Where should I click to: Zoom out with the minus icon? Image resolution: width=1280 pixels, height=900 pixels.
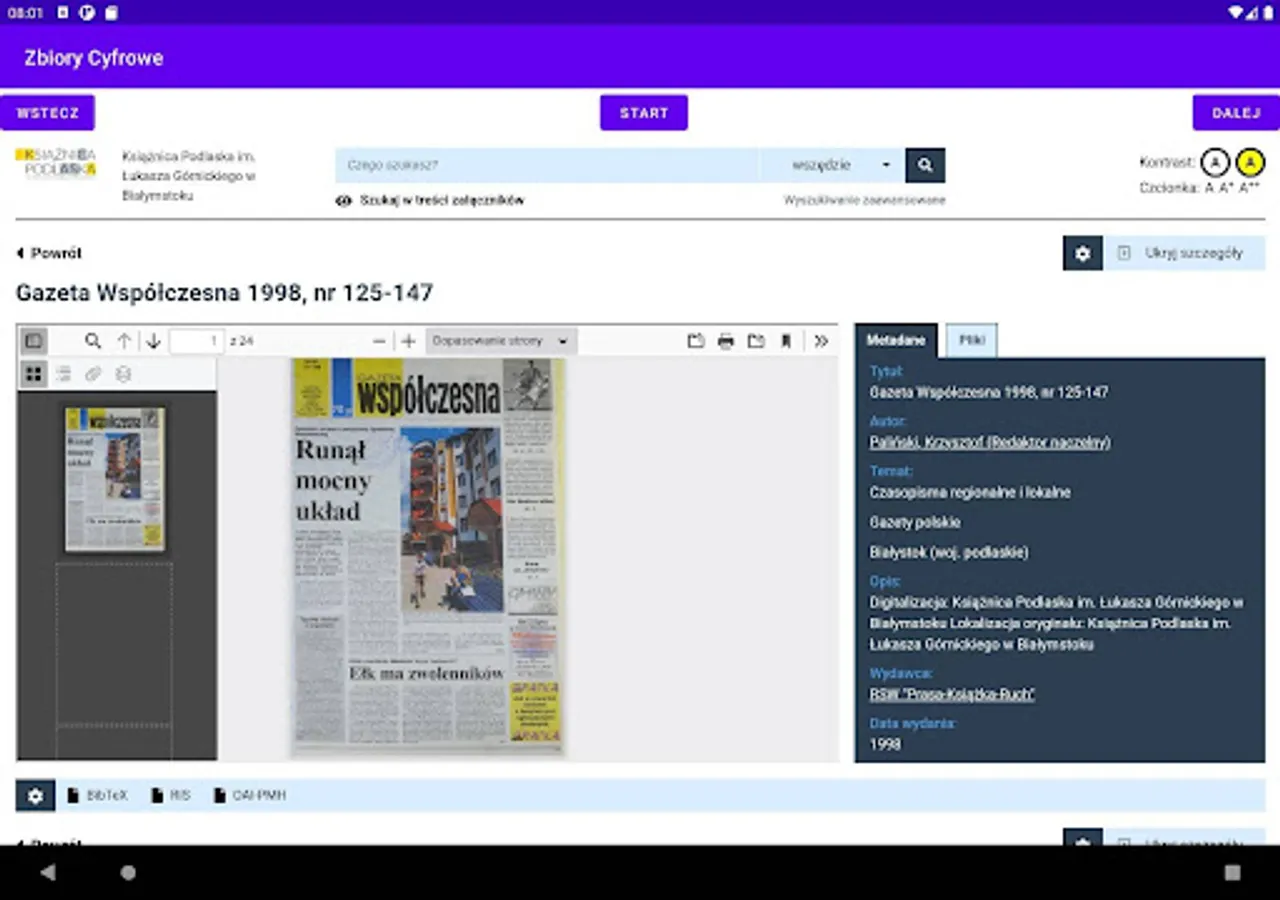pos(379,341)
